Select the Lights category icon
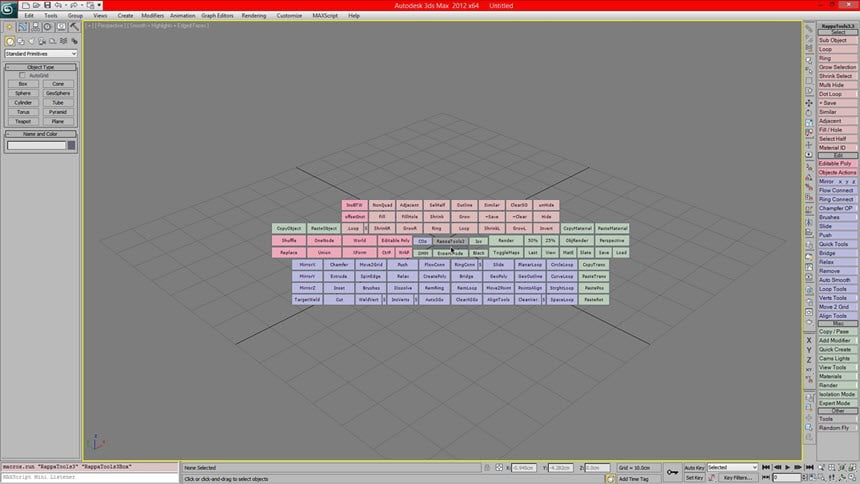The height and width of the screenshot is (484, 860). point(31,41)
